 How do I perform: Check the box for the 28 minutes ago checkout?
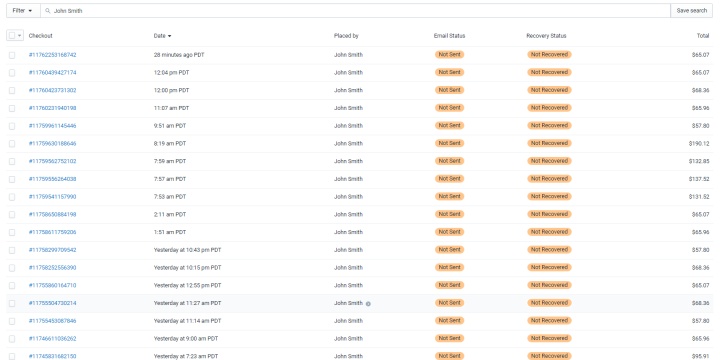point(12,55)
